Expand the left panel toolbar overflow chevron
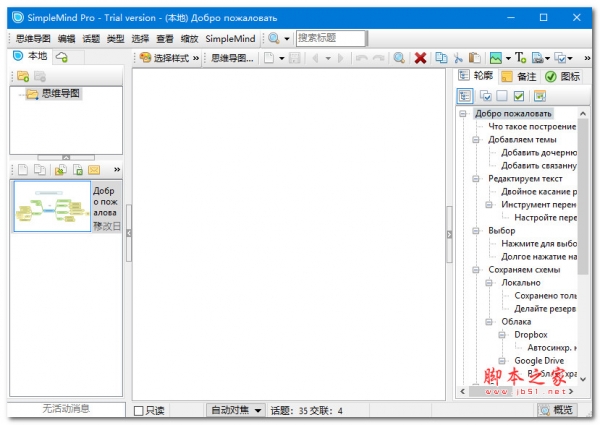 [117, 169]
